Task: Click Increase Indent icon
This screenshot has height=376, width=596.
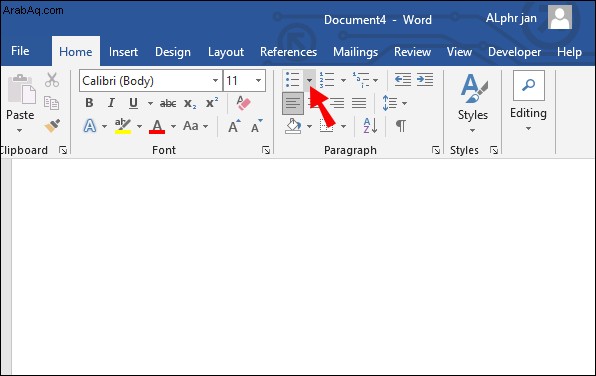Action: 425,80
